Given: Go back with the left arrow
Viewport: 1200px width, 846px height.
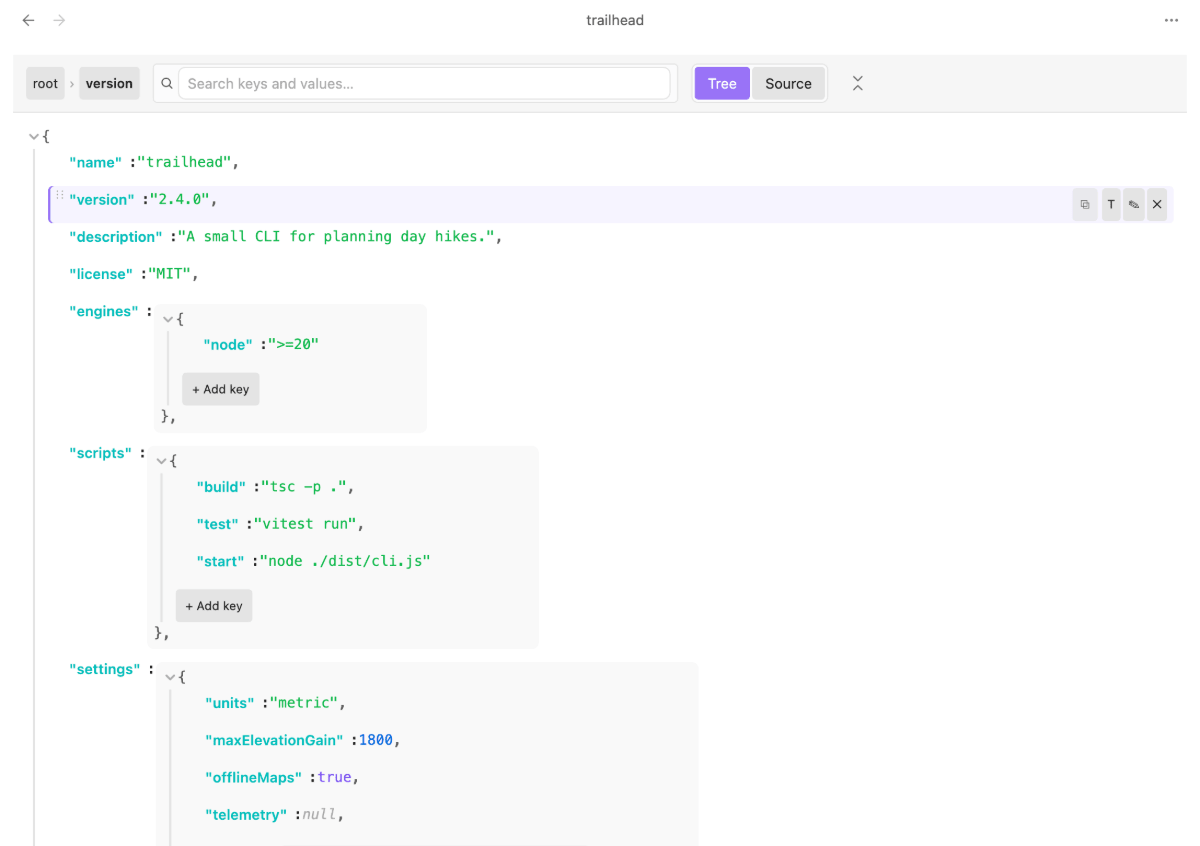Looking at the screenshot, I should [x=28, y=20].
